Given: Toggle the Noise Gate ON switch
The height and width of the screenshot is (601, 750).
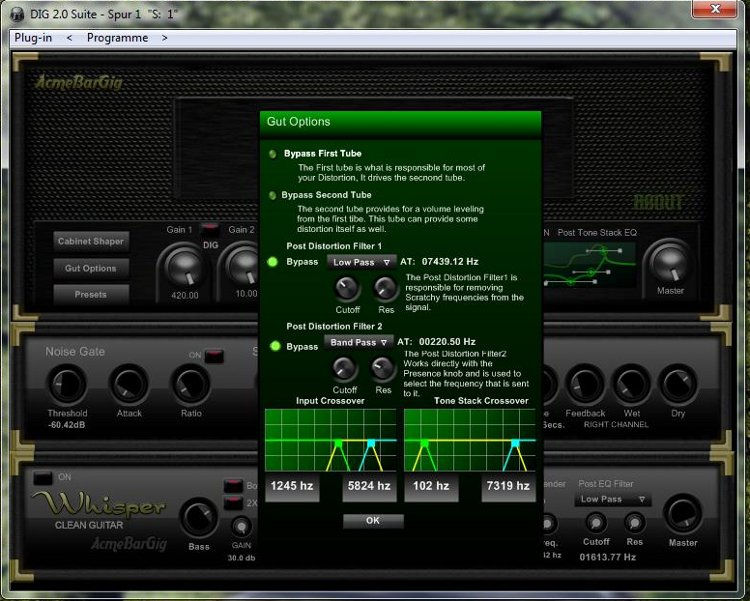Looking at the screenshot, I should point(213,356).
